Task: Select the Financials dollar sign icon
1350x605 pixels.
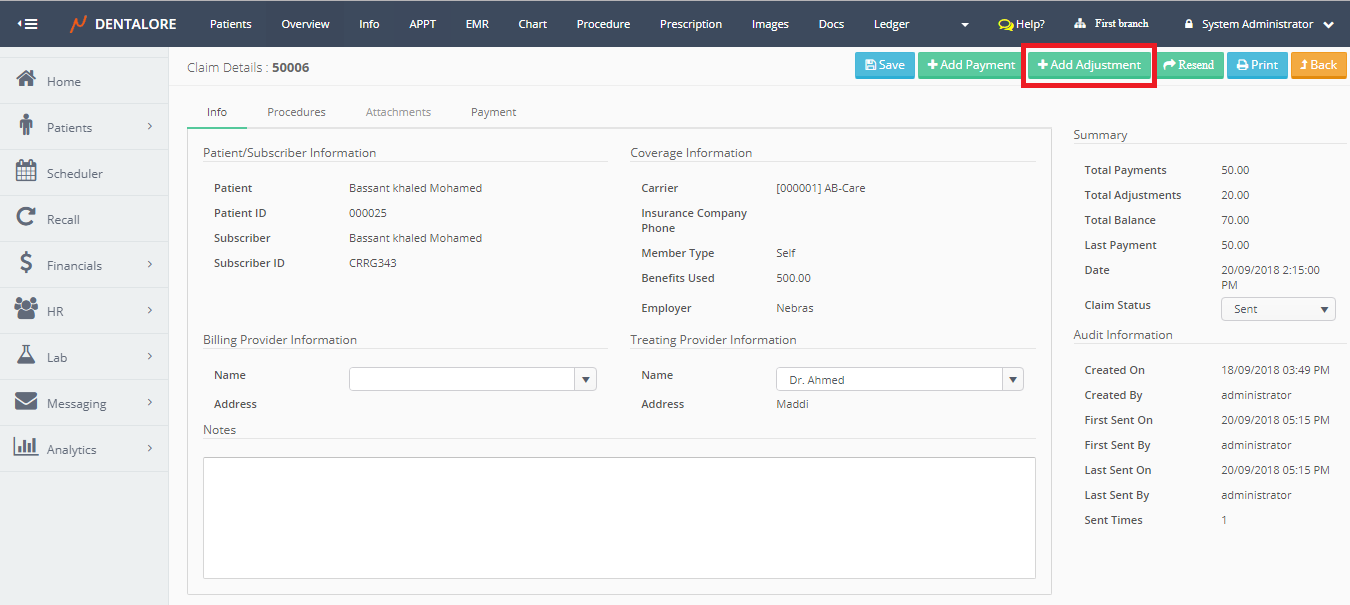Action: point(27,264)
